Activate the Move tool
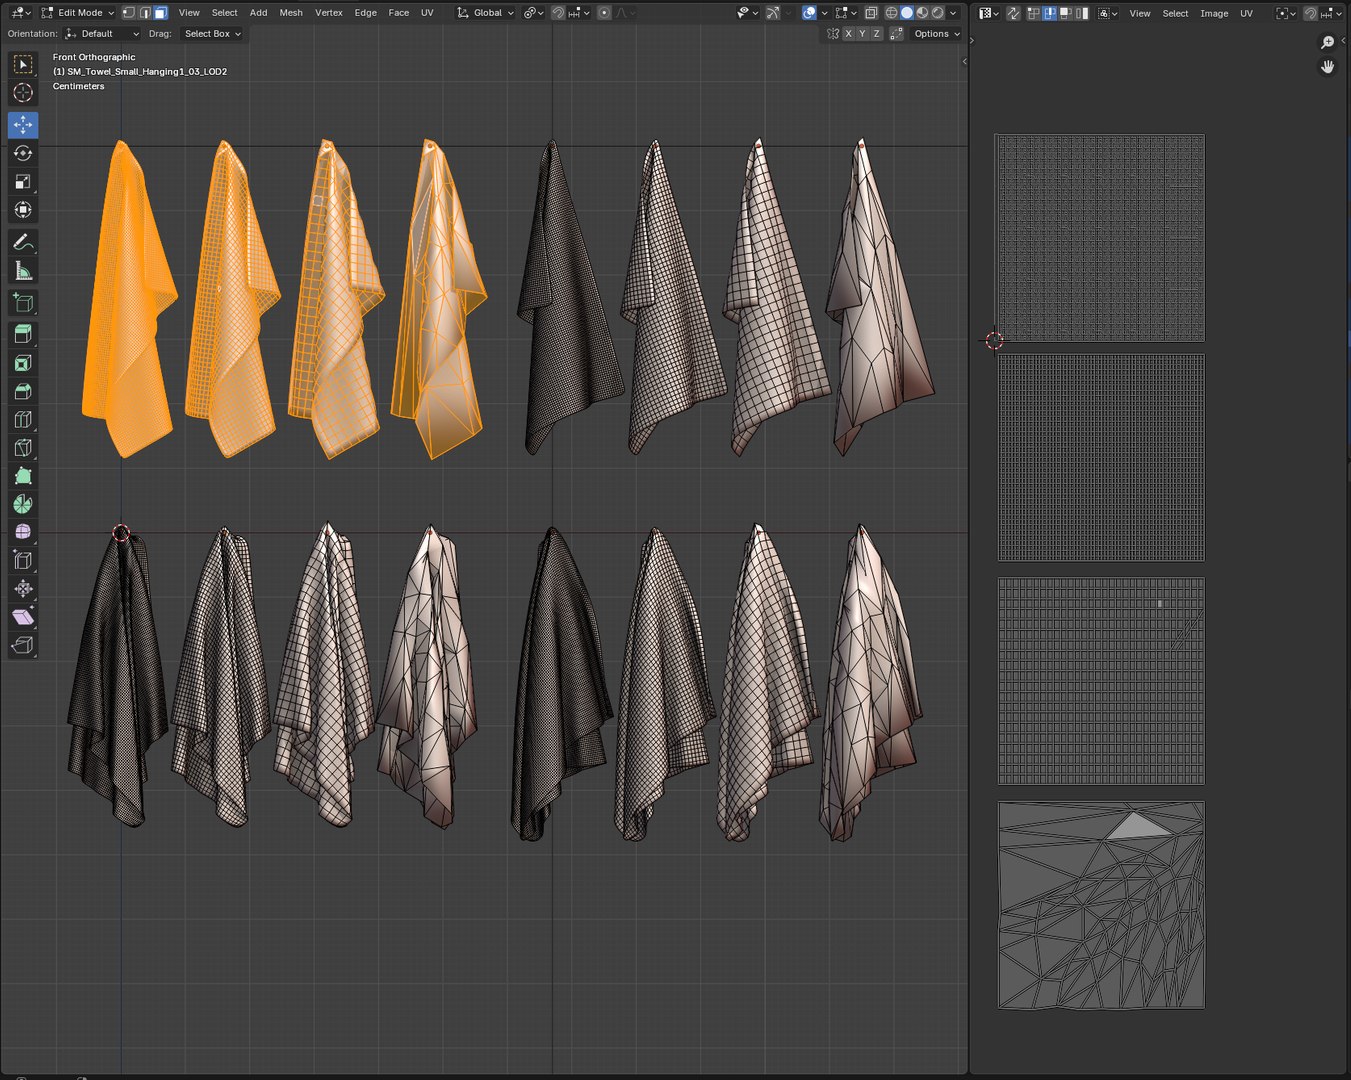Viewport: 1351px width, 1080px height. click(23, 125)
